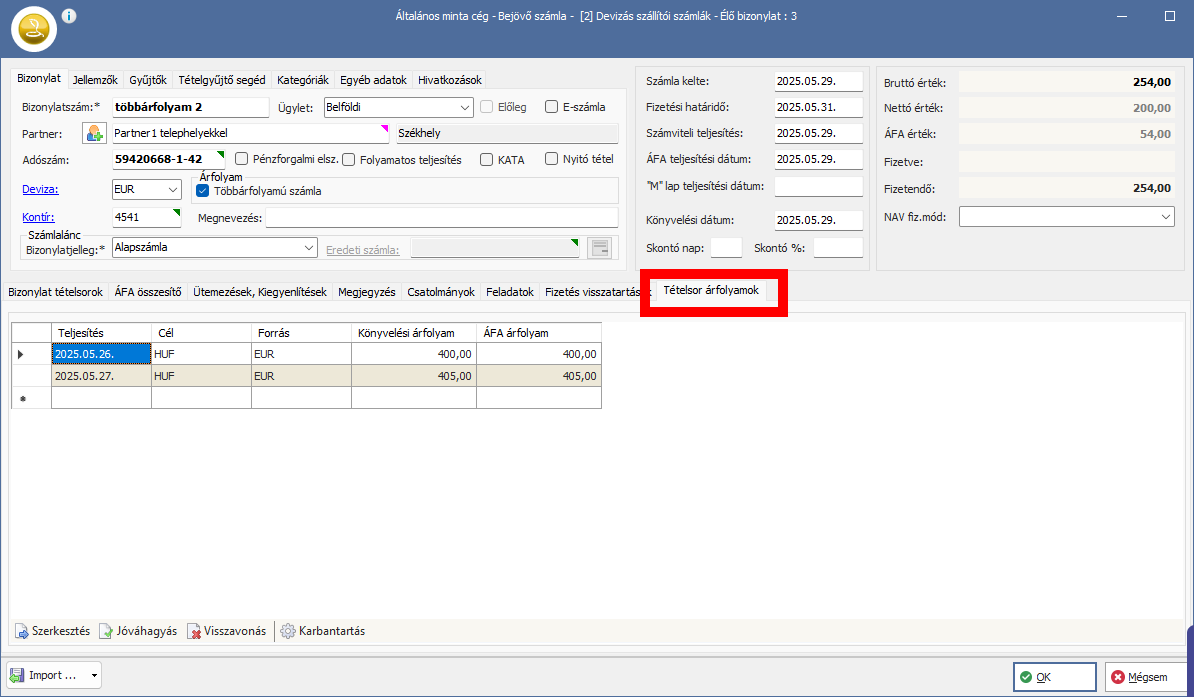The image size is (1194, 697).
Task: Click the Visszavonás revoke icon
Action: point(194,631)
